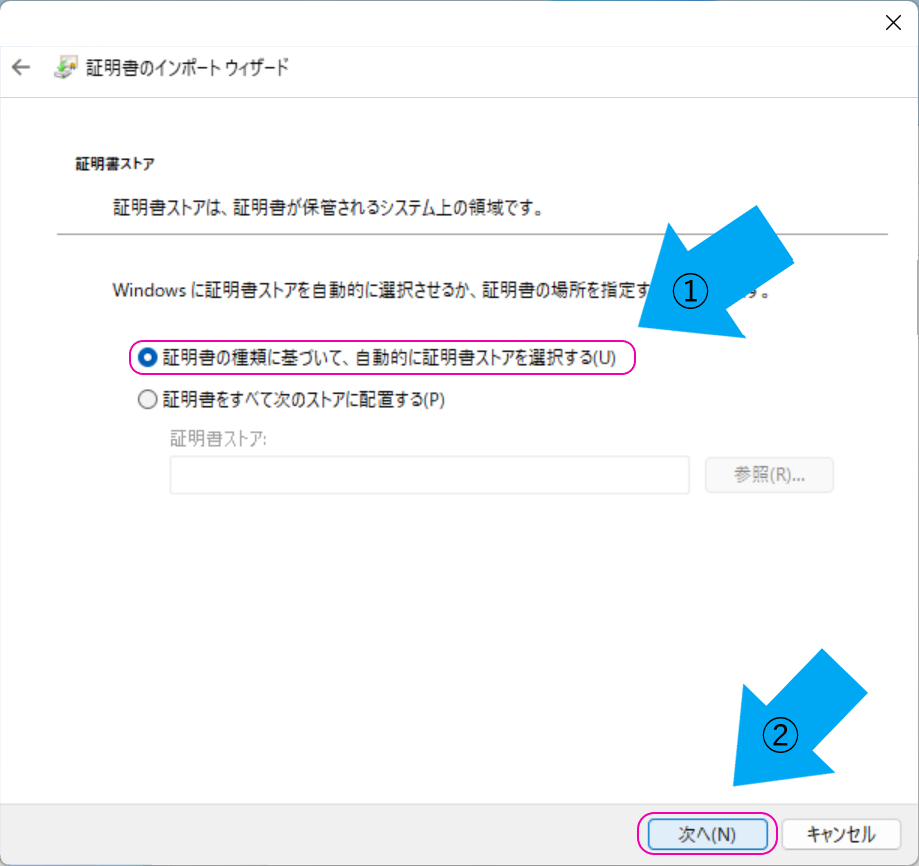Screen dimensions: 919x866
Task: Click the back arrow in the wizard header
Action: click(21, 67)
